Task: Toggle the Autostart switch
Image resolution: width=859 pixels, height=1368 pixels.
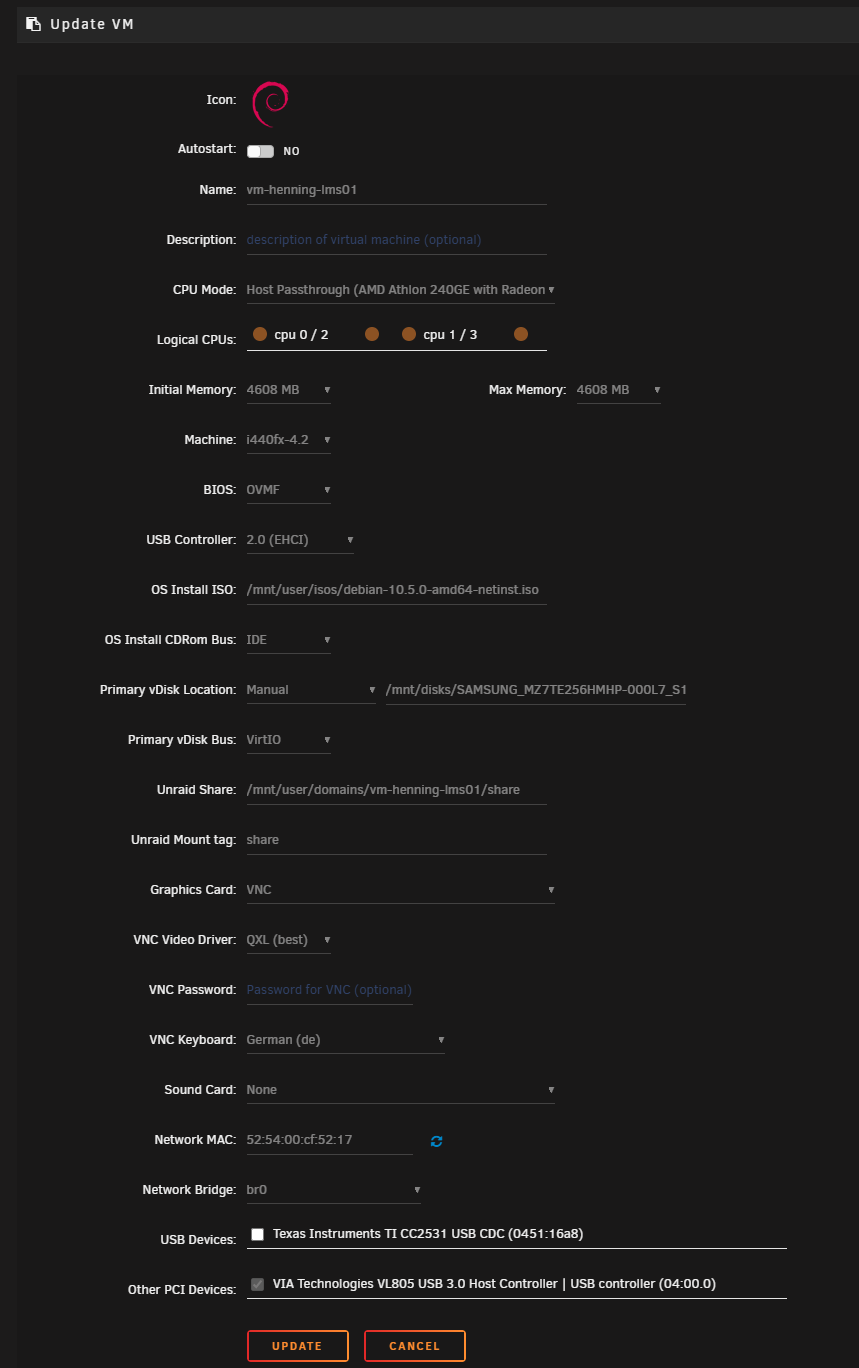Action: pos(260,151)
